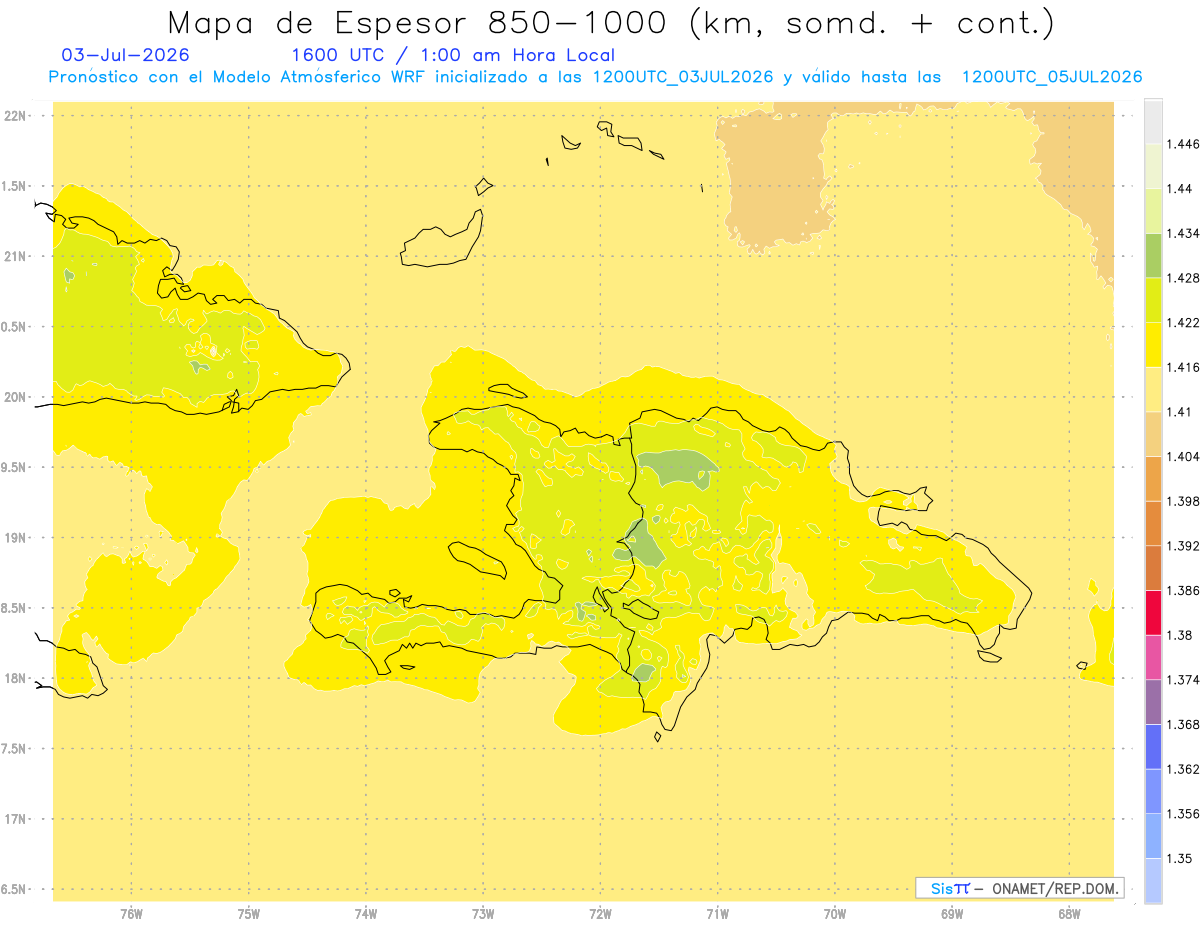Click the 70W longitude axis label
This screenshot has width=1200, height=927.
tap(835, 913)
